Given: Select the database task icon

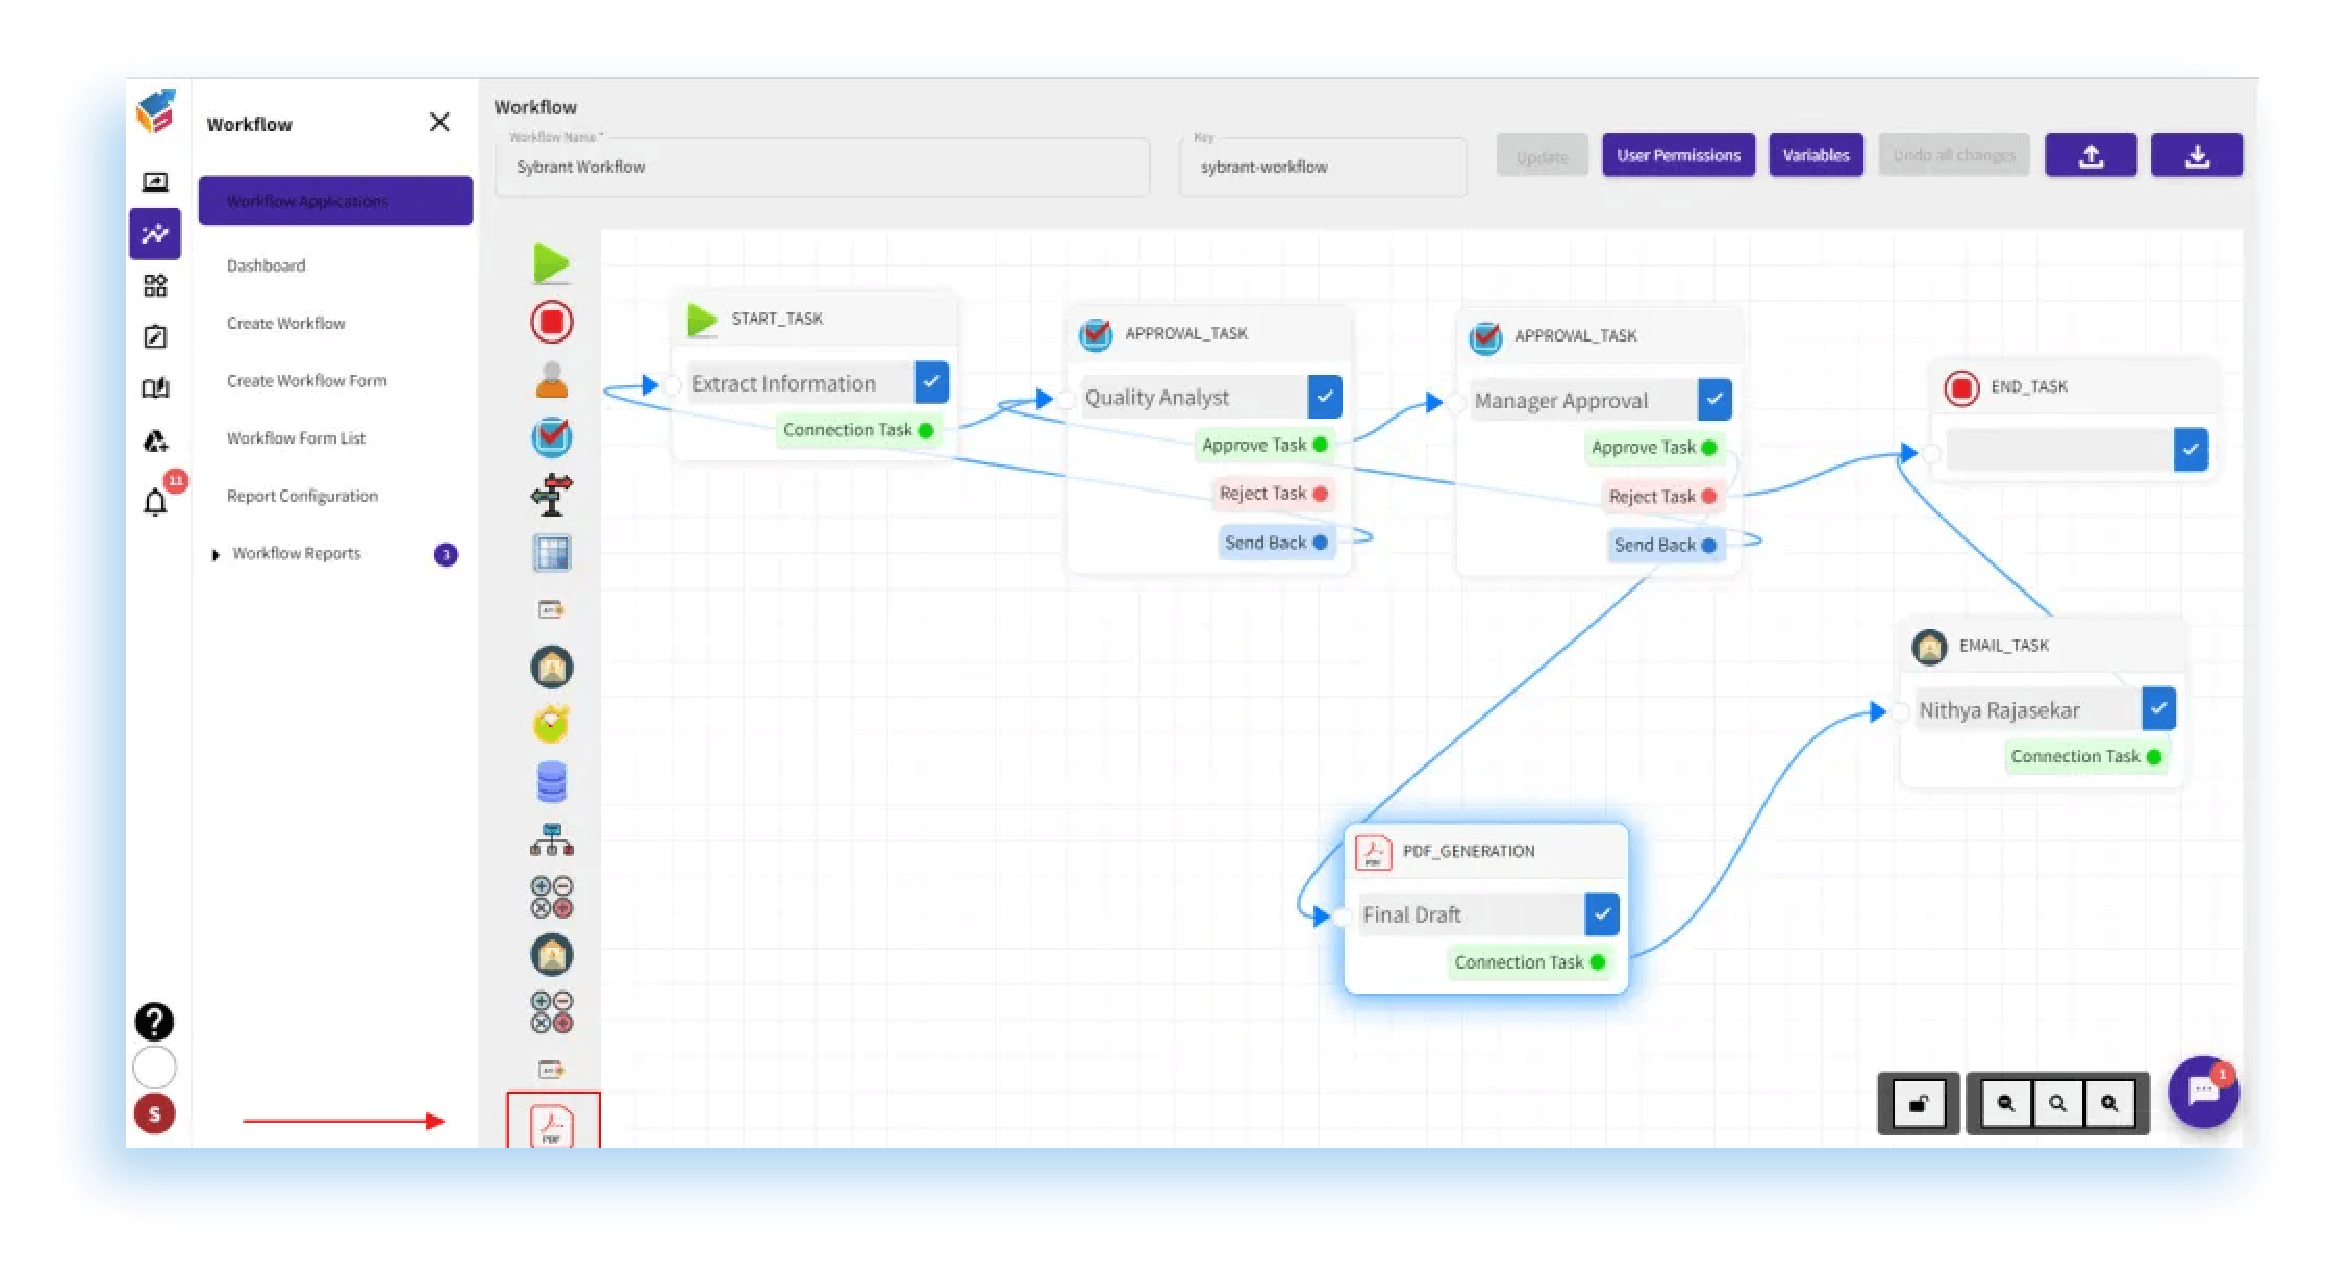Looking at the screenshot, I should tap(552, 782).
